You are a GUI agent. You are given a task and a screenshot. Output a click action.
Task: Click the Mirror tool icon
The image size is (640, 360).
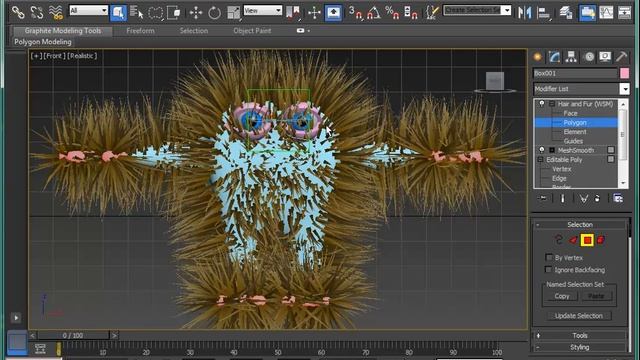[x=524, y=13]
